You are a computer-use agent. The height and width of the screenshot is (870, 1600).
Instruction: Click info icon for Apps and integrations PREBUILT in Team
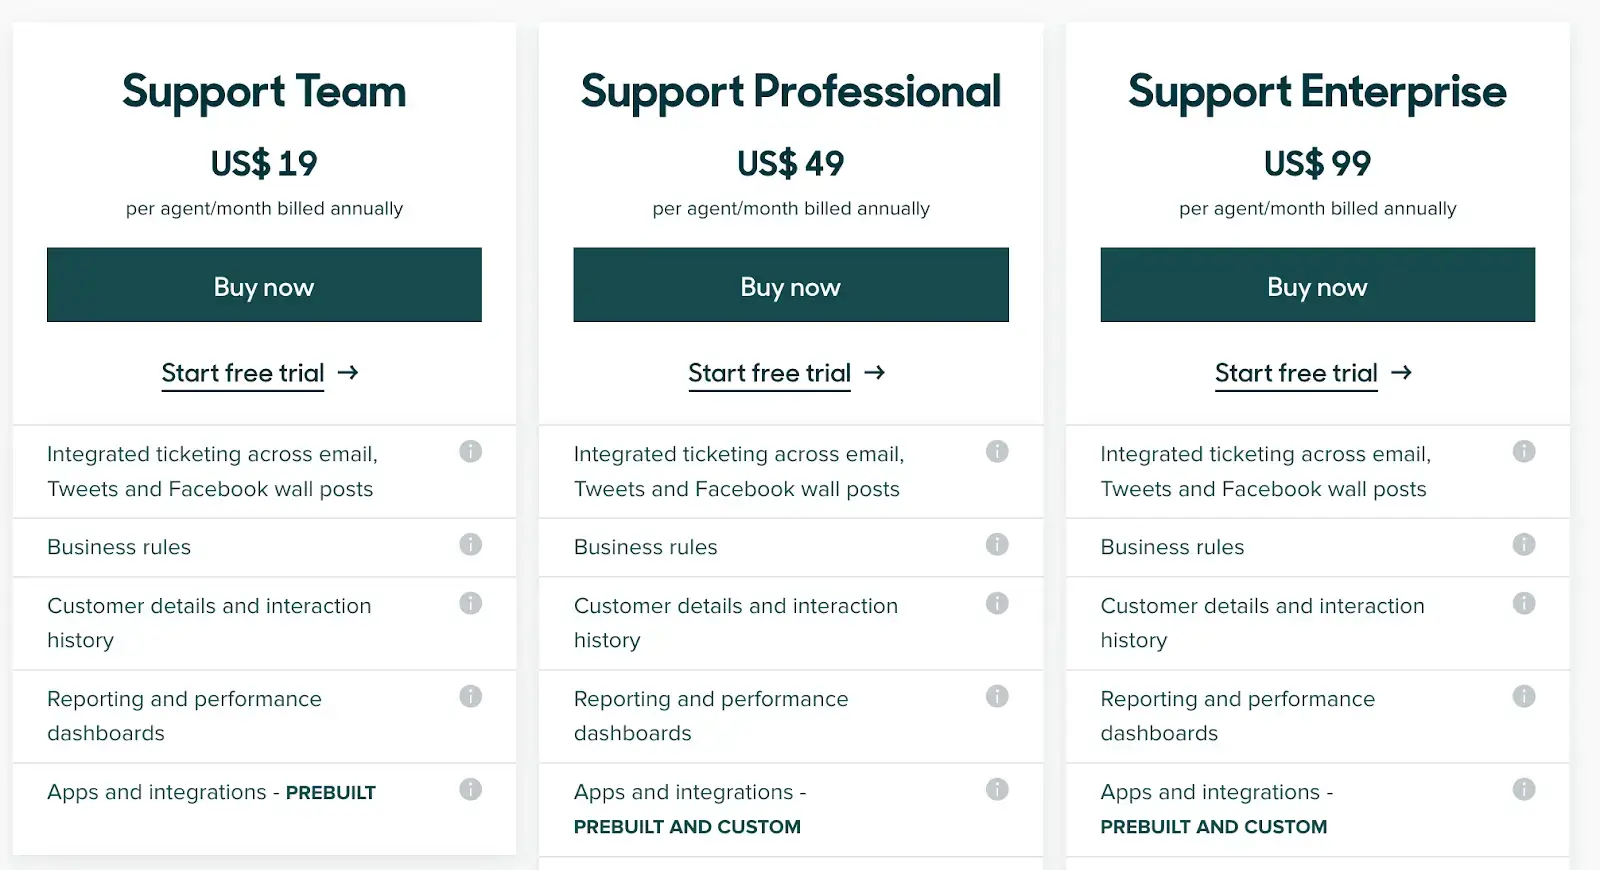(x=470, y=789)
